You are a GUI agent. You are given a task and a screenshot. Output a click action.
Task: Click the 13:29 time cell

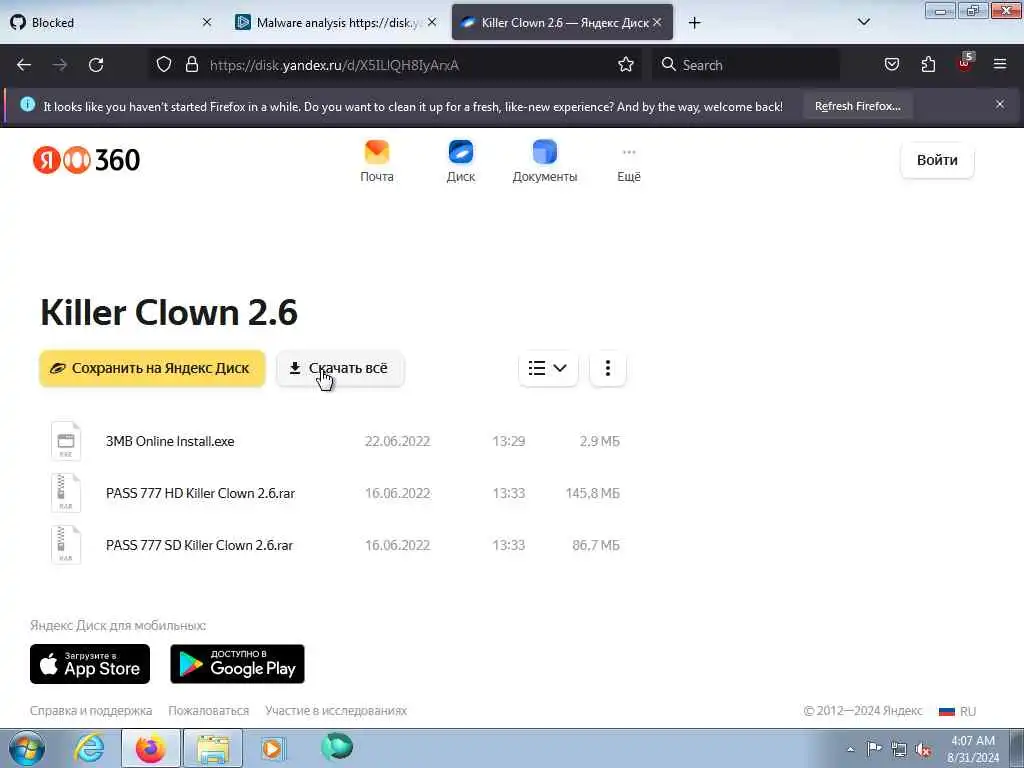508,441
